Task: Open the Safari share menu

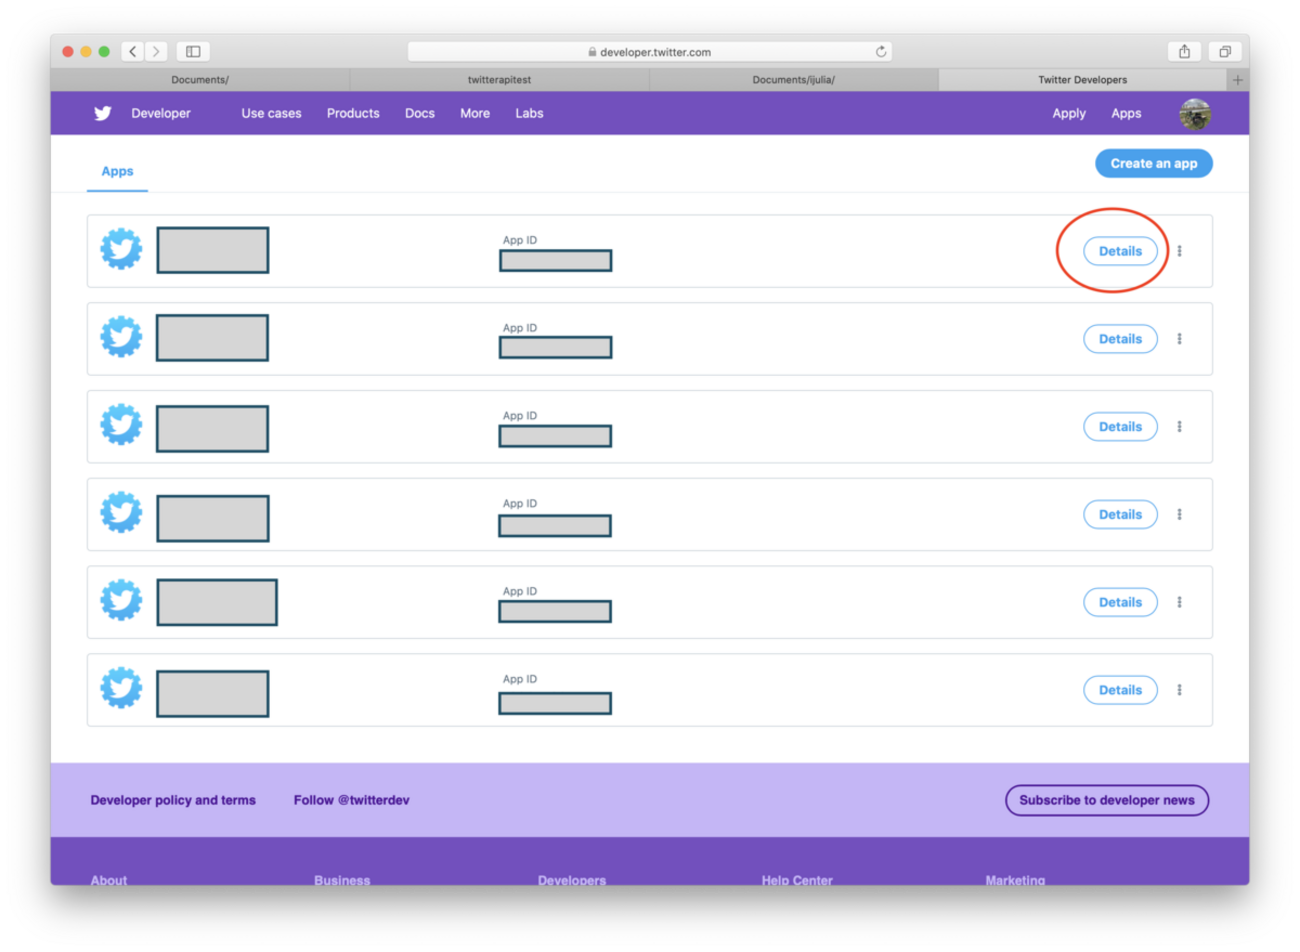Action: (1184, 51)
